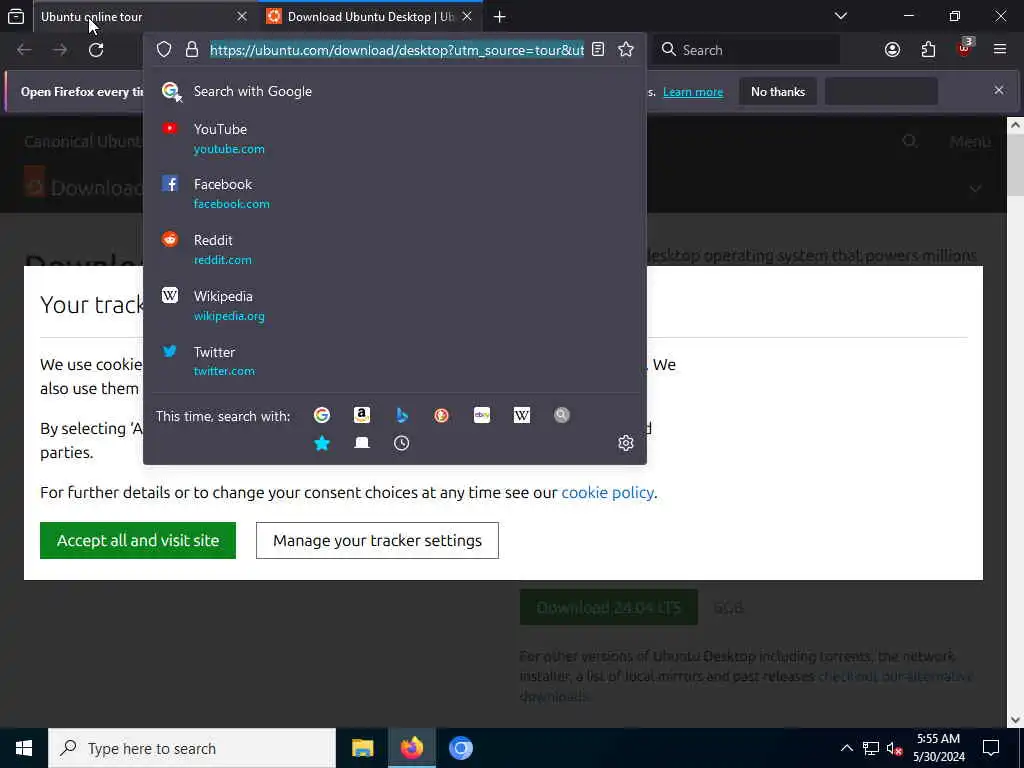This screenshot has height=768, width=1024.
Task: Search this time with Wikipedia icon
Action: coord(522,415)
